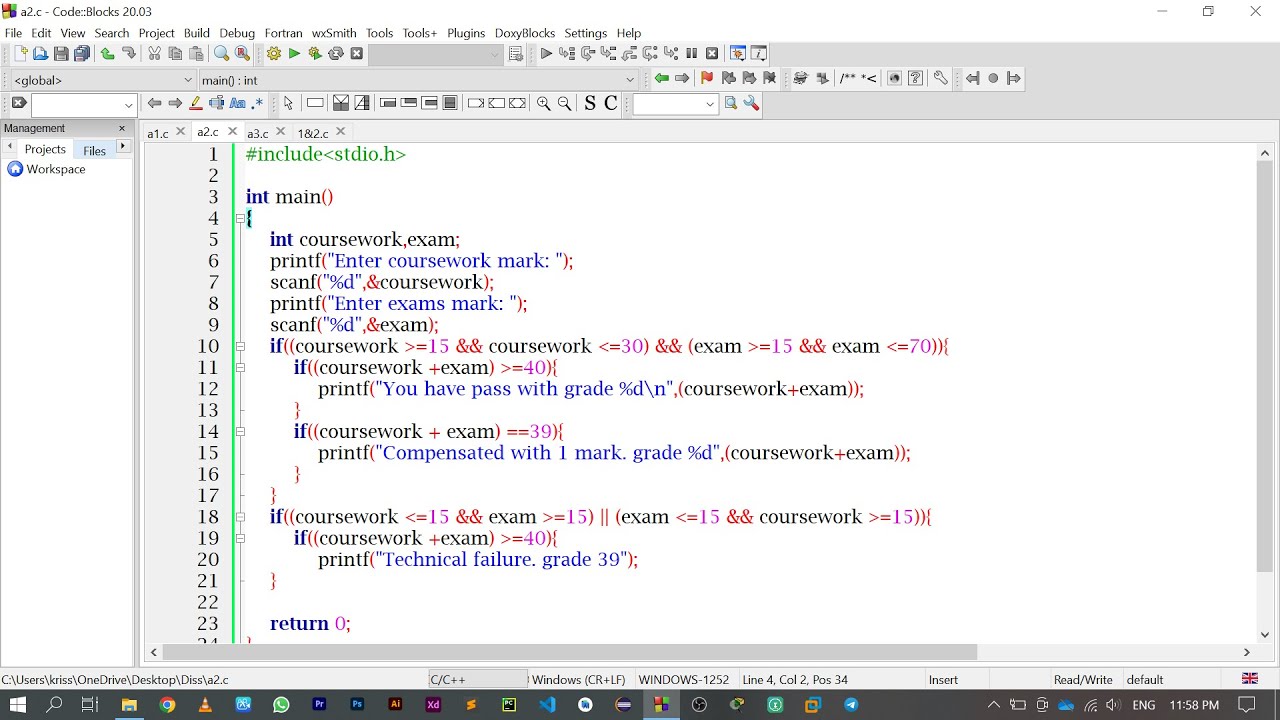1280x720 pixels.
Task: Collapse the if block fold at line 10
Action: (x=240, y=346)
